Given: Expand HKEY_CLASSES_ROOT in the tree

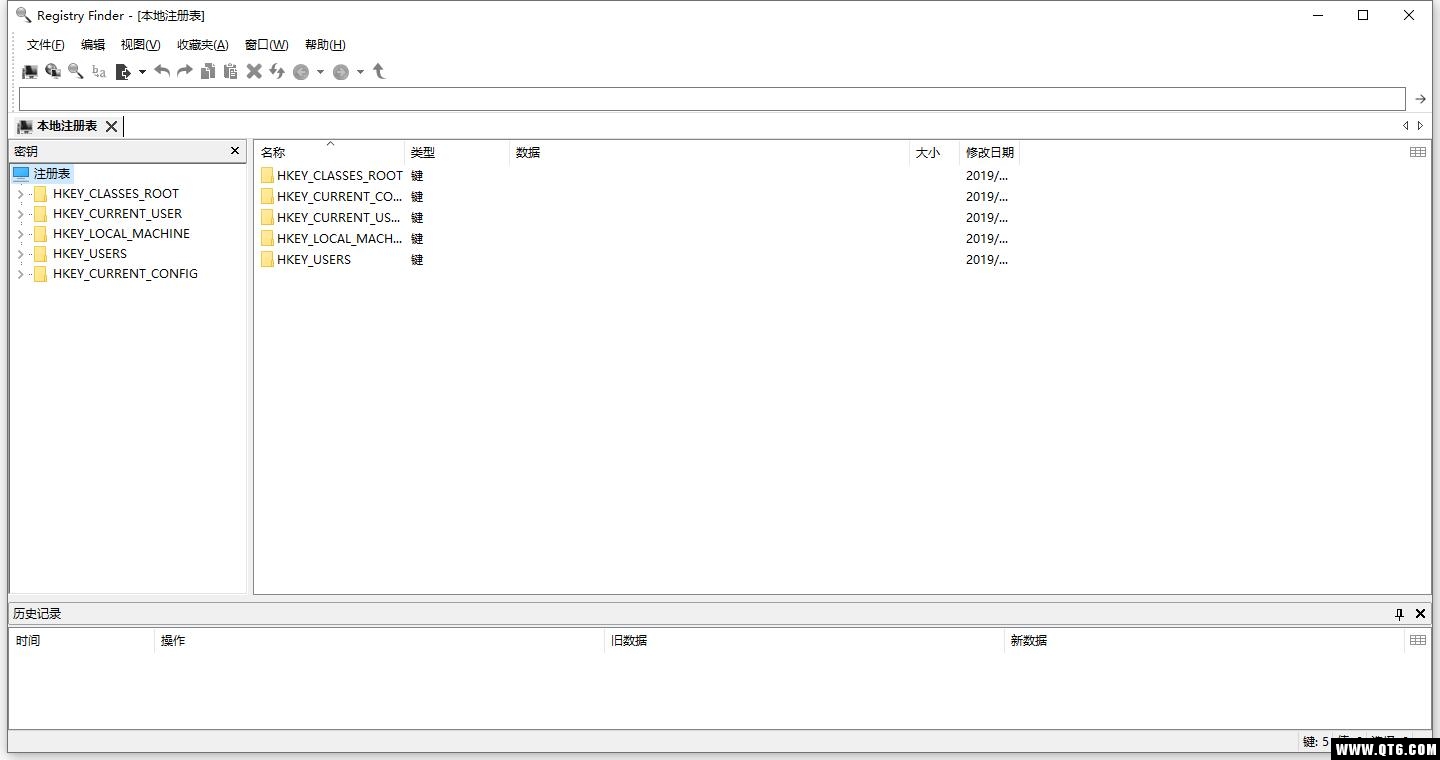Looking at the screenshot, I should (x=20, y=194).
